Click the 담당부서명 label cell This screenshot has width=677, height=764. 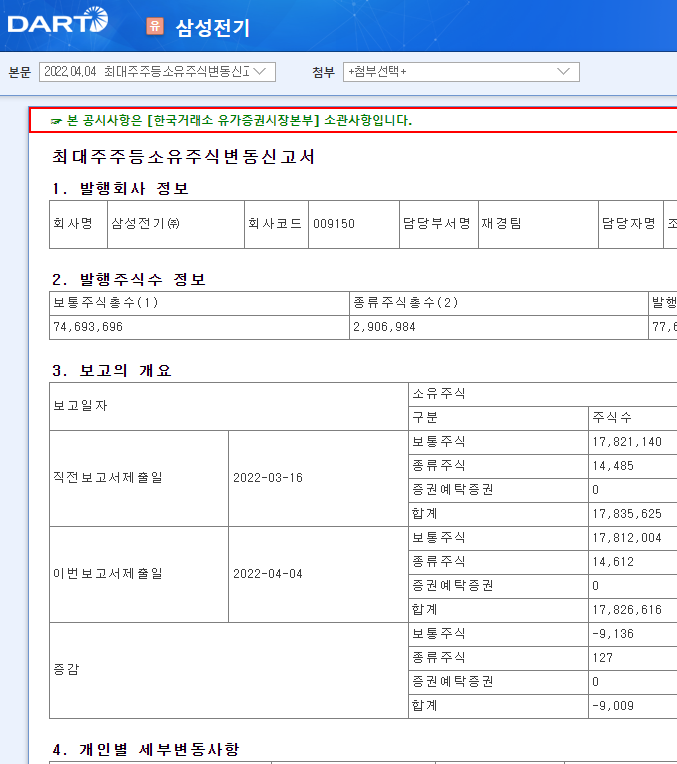coord(439,224)
